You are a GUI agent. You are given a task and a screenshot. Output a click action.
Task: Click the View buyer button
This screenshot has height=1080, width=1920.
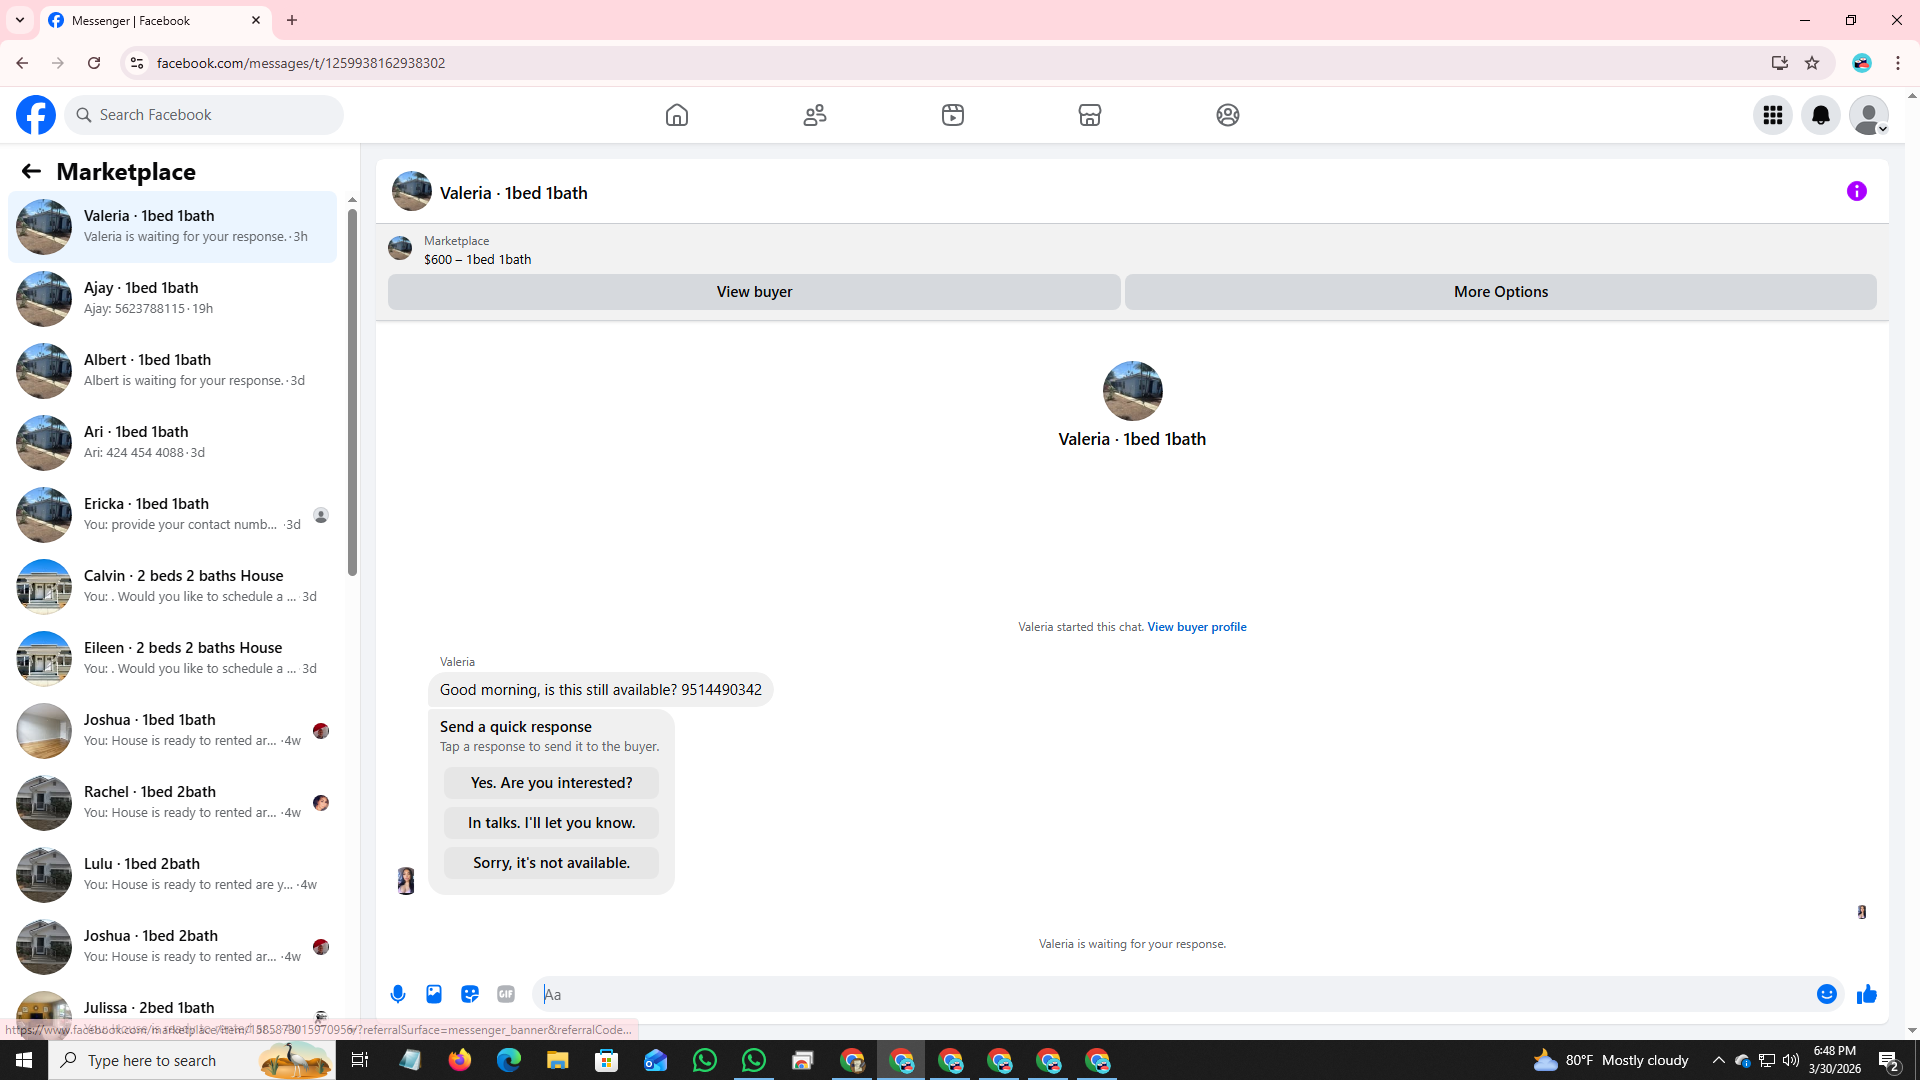(x=754, y=292)
